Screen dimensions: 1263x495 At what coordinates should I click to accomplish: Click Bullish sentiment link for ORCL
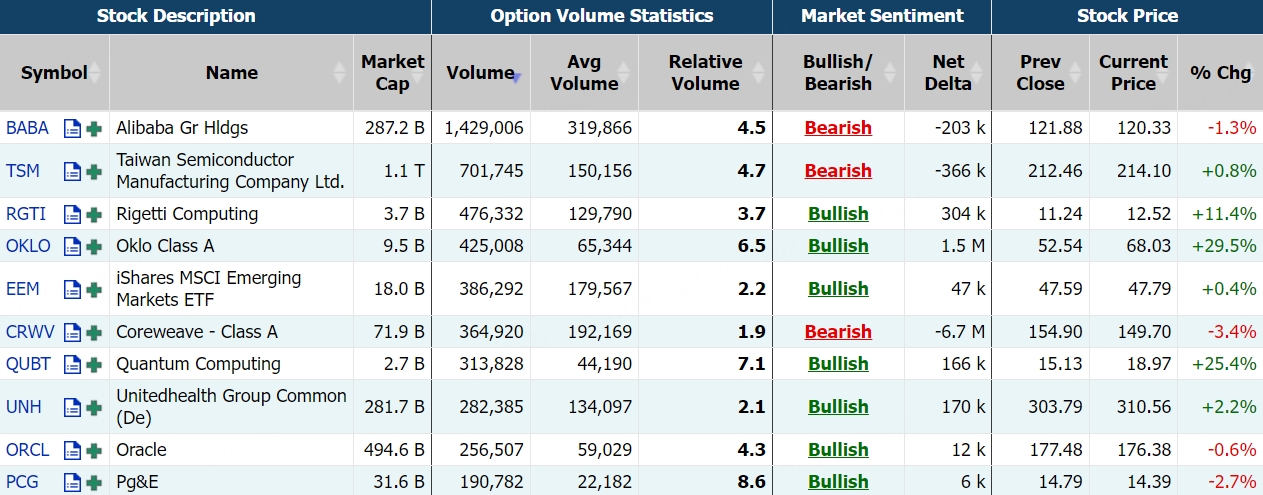coord(838,450)
